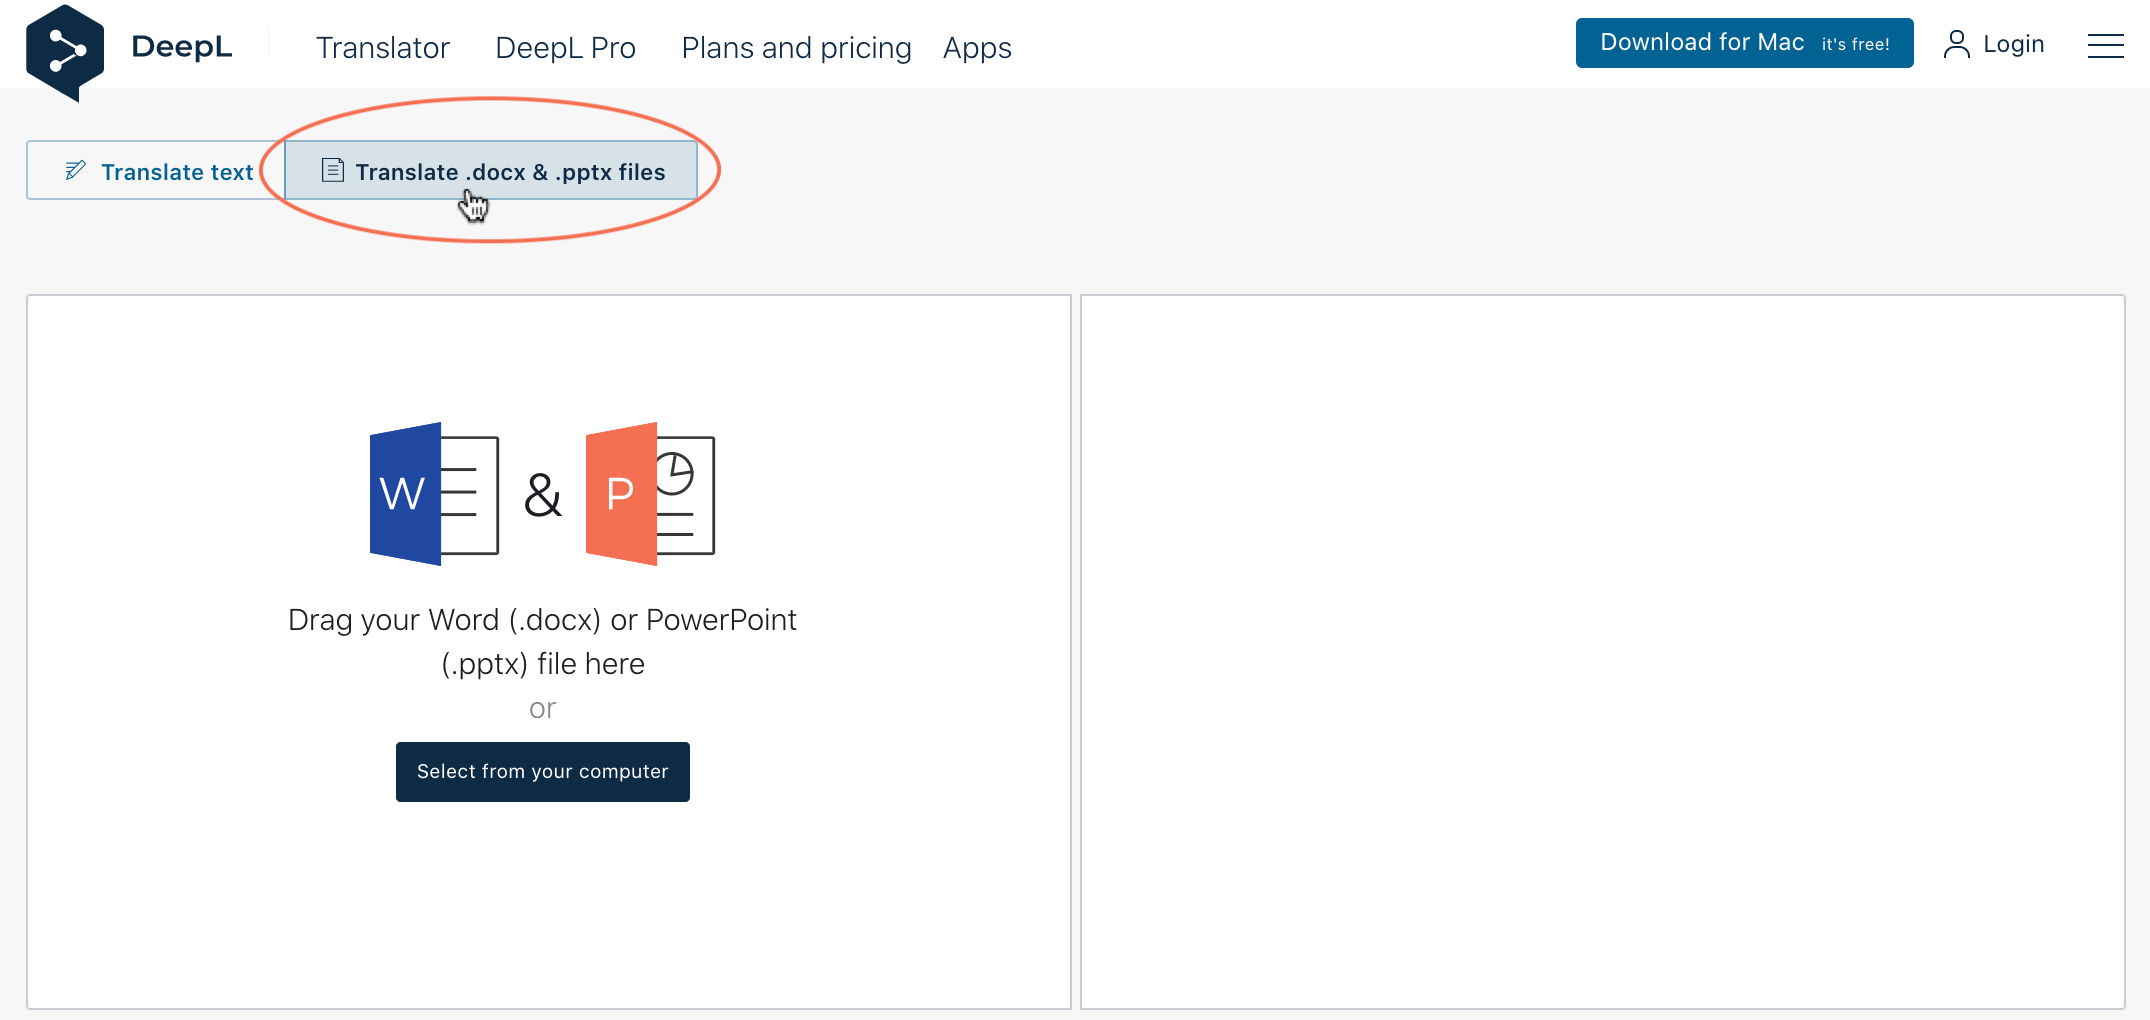Image resolution: width=2150 pixels, height=1020 pixels.
Task: Switch to the Translate text tab
Action: (x=176, y=172)
